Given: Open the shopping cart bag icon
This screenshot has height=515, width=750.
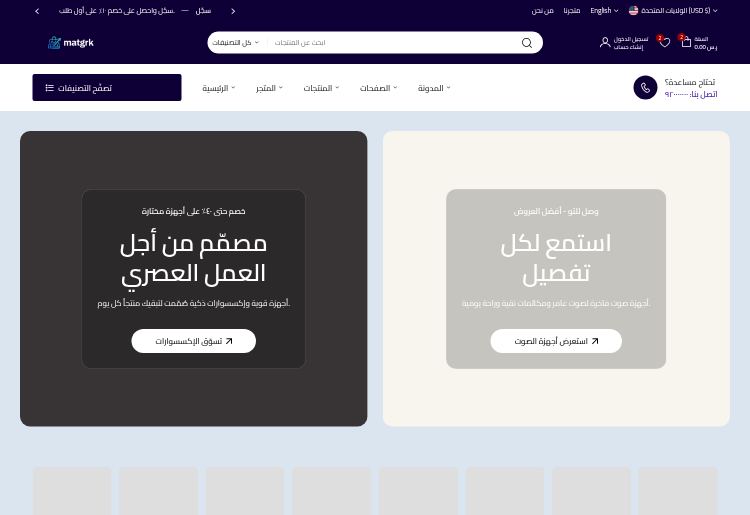Looking at the screenshot, I should (x=686, y=42).
